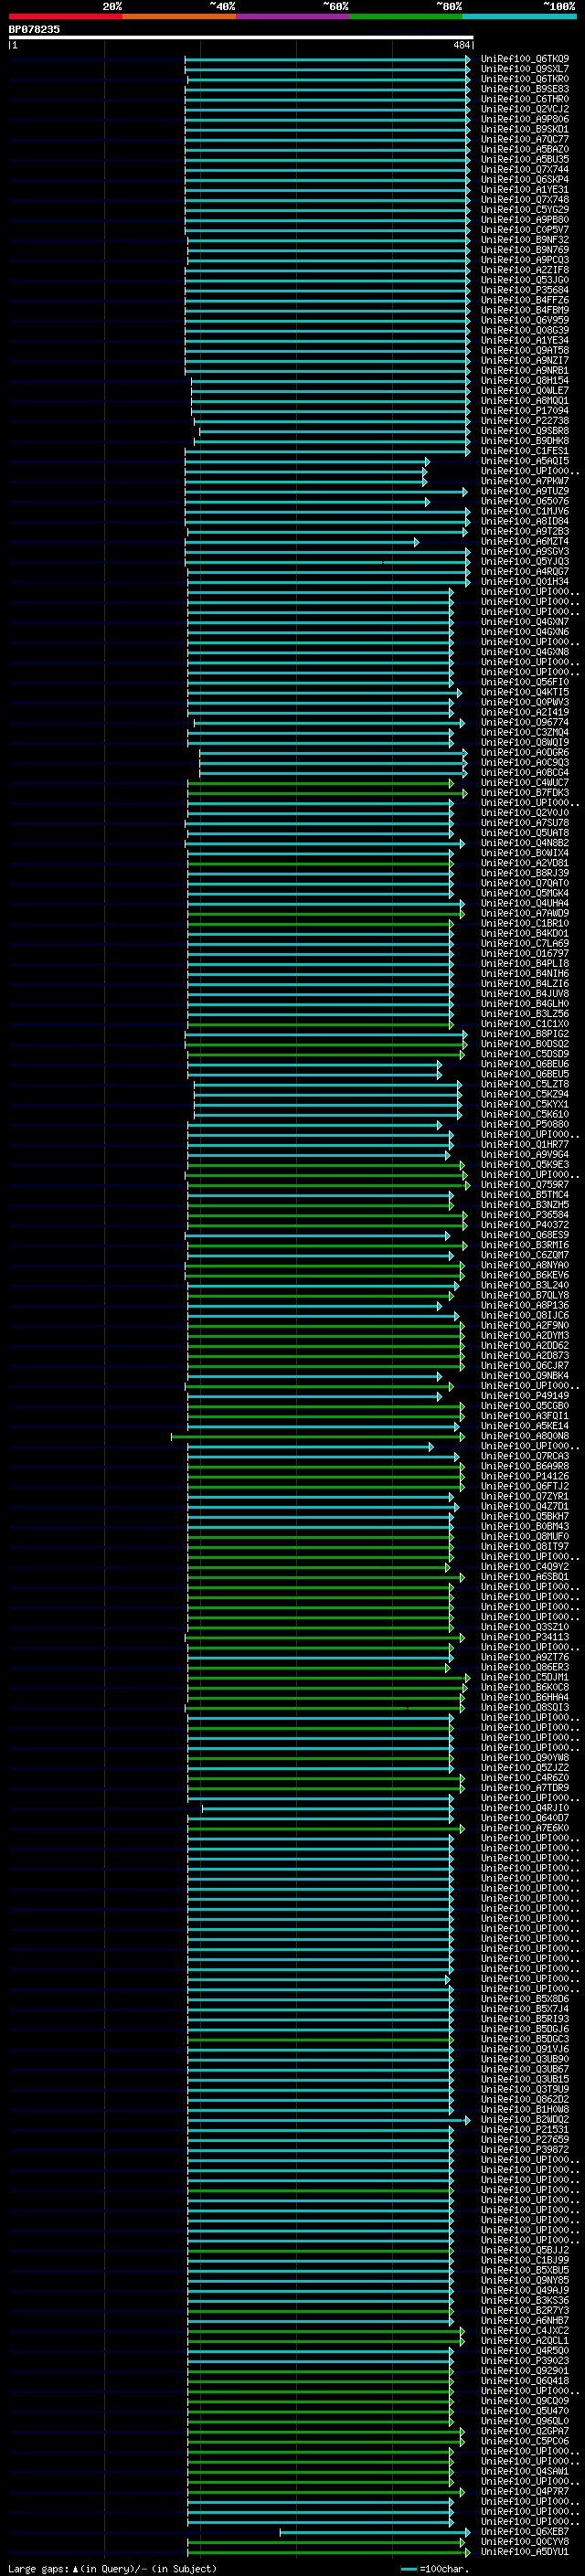Click the cyan ~100% identity legend segment

pyautogui.click(x=519, y=16)
